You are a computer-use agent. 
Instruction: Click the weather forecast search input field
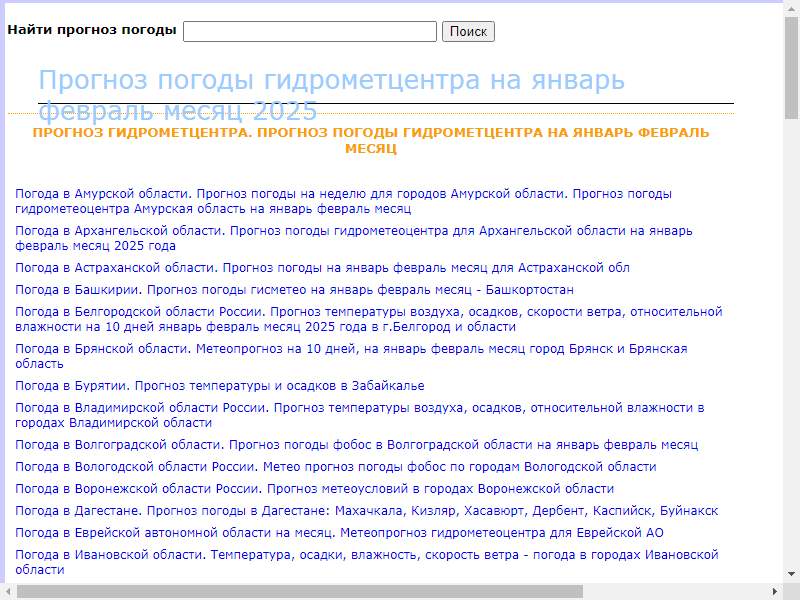(x=310, y=32)
